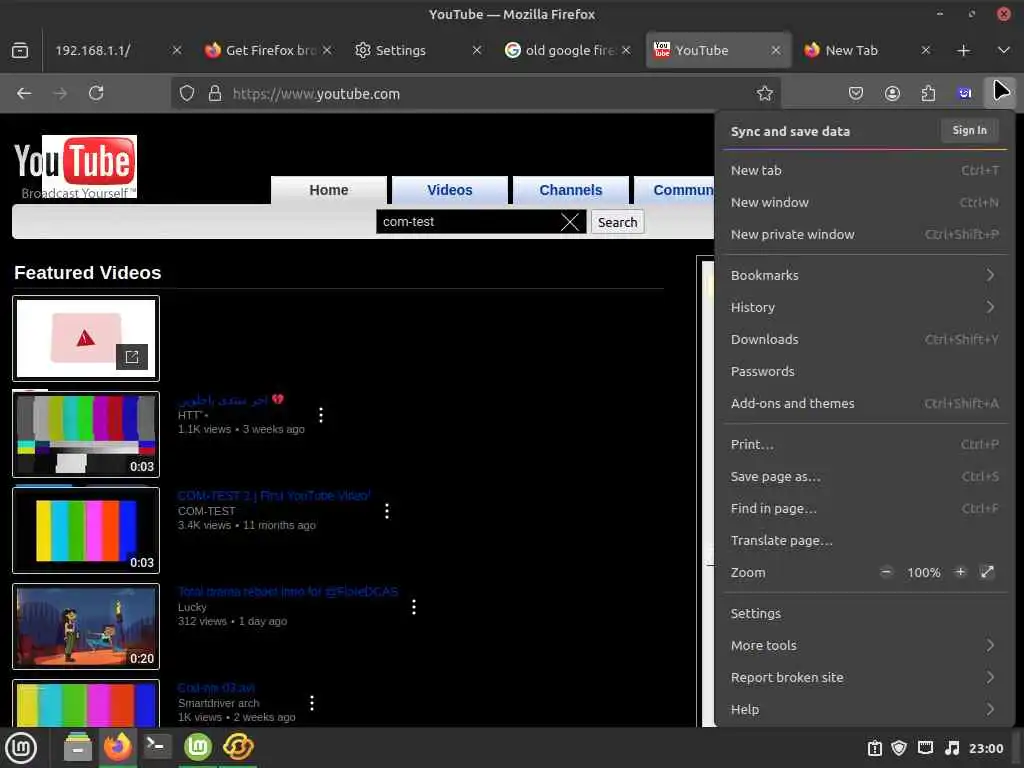Open the Total drama reboot intro link

click(288, 592)
